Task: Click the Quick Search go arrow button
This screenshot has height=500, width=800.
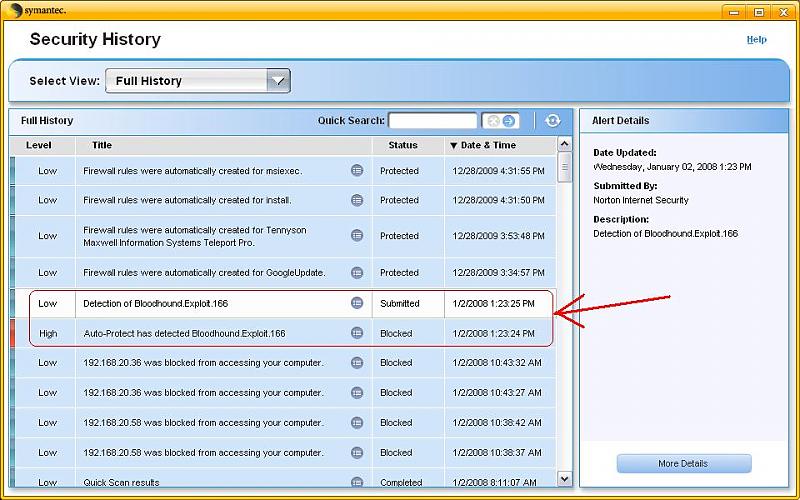Action: 509,121
